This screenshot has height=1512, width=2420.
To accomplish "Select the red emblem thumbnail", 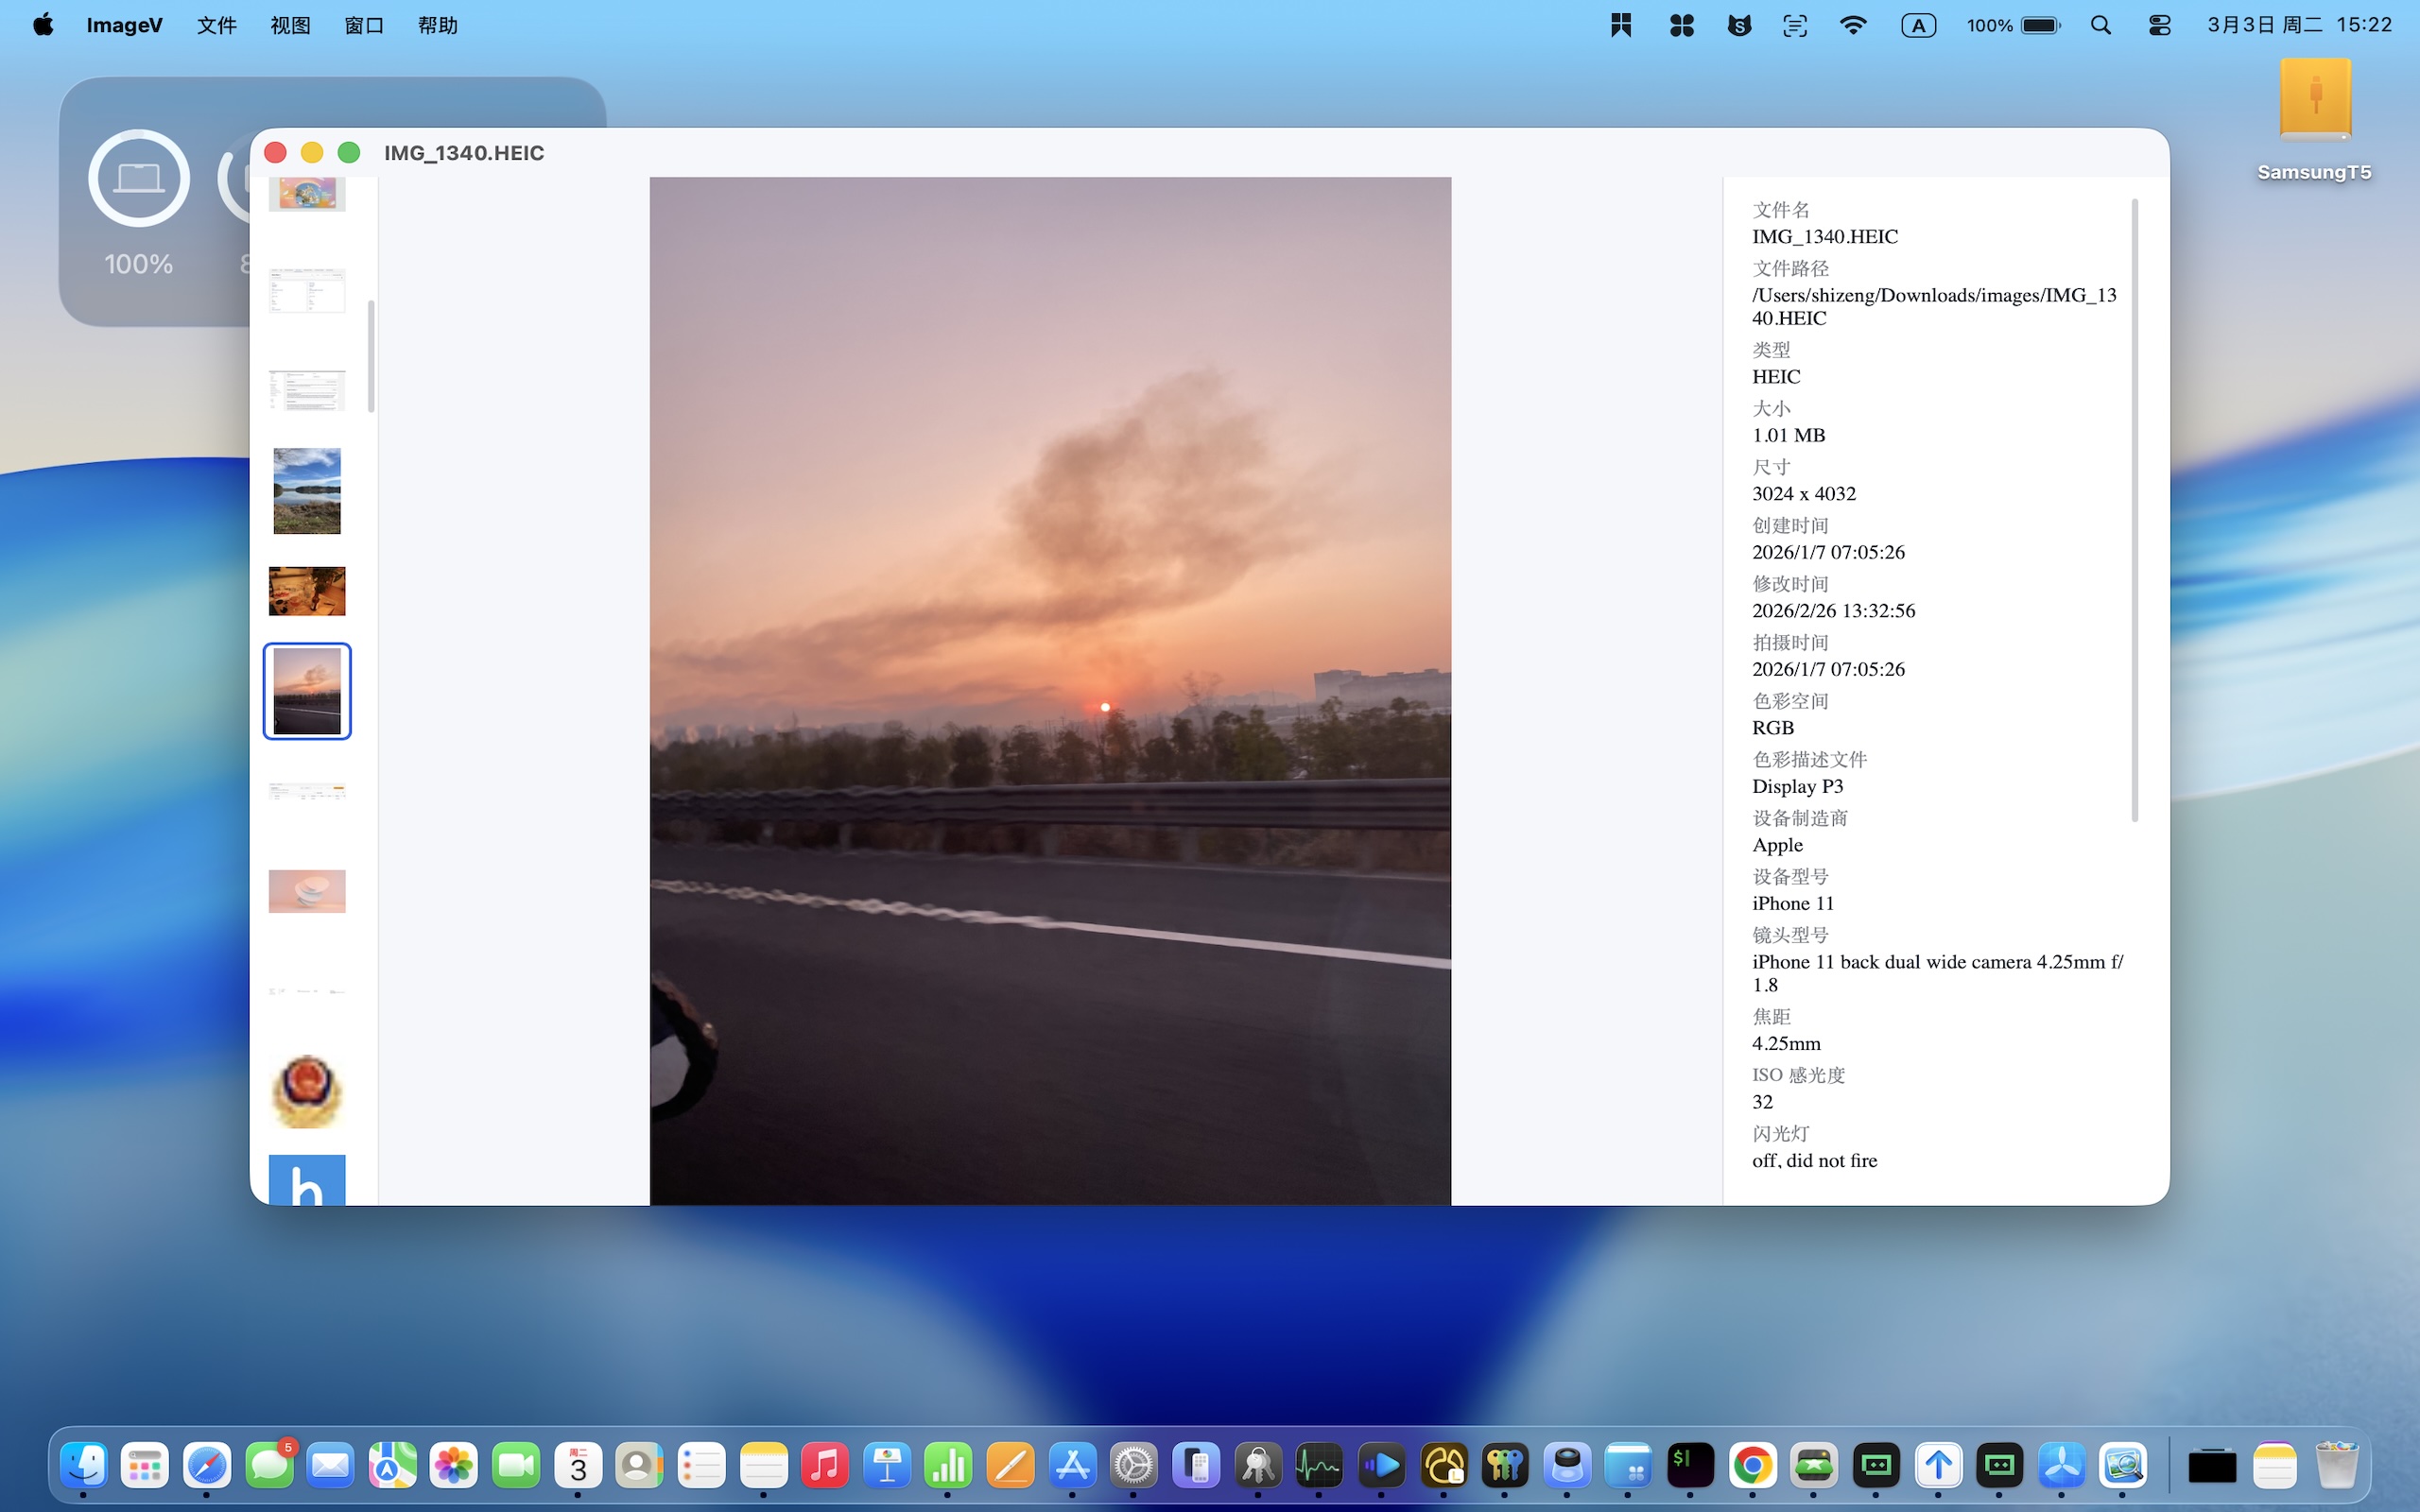I will (x=307, y=1091).
